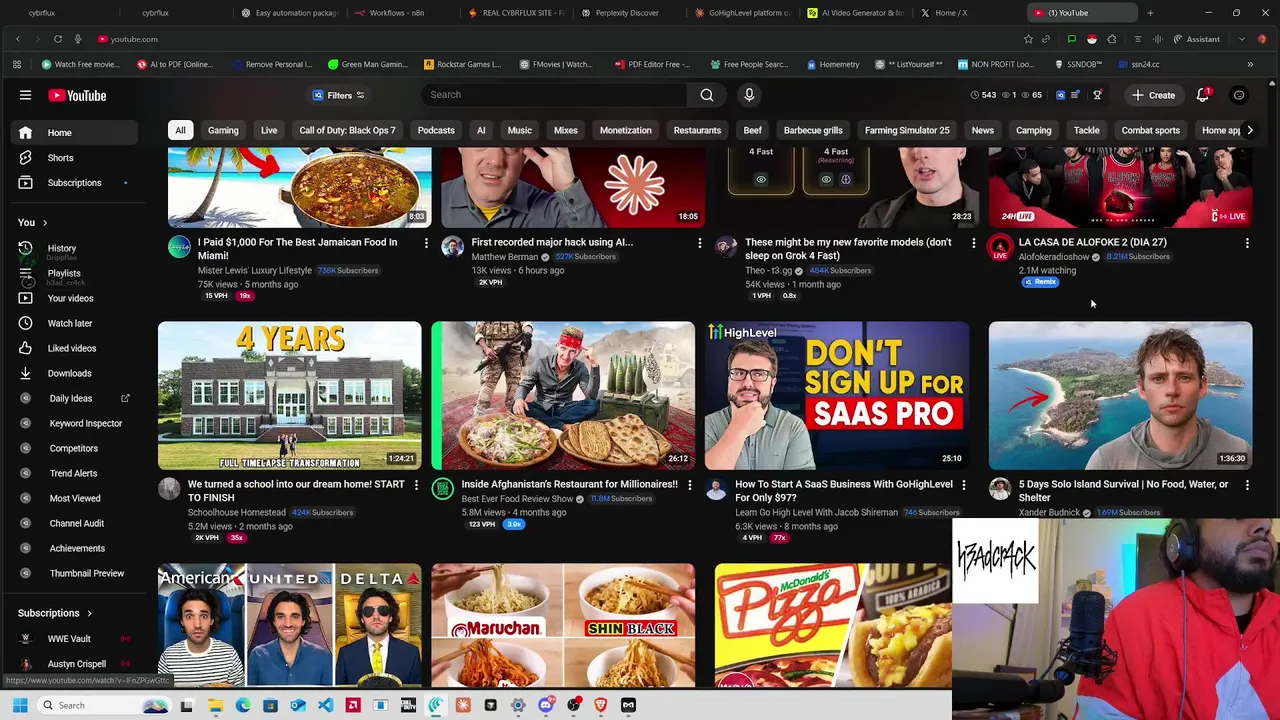
Task: Open the DON'T SIGN UP FOR SAAS PRO thumbnail
Action: point(837,395)
